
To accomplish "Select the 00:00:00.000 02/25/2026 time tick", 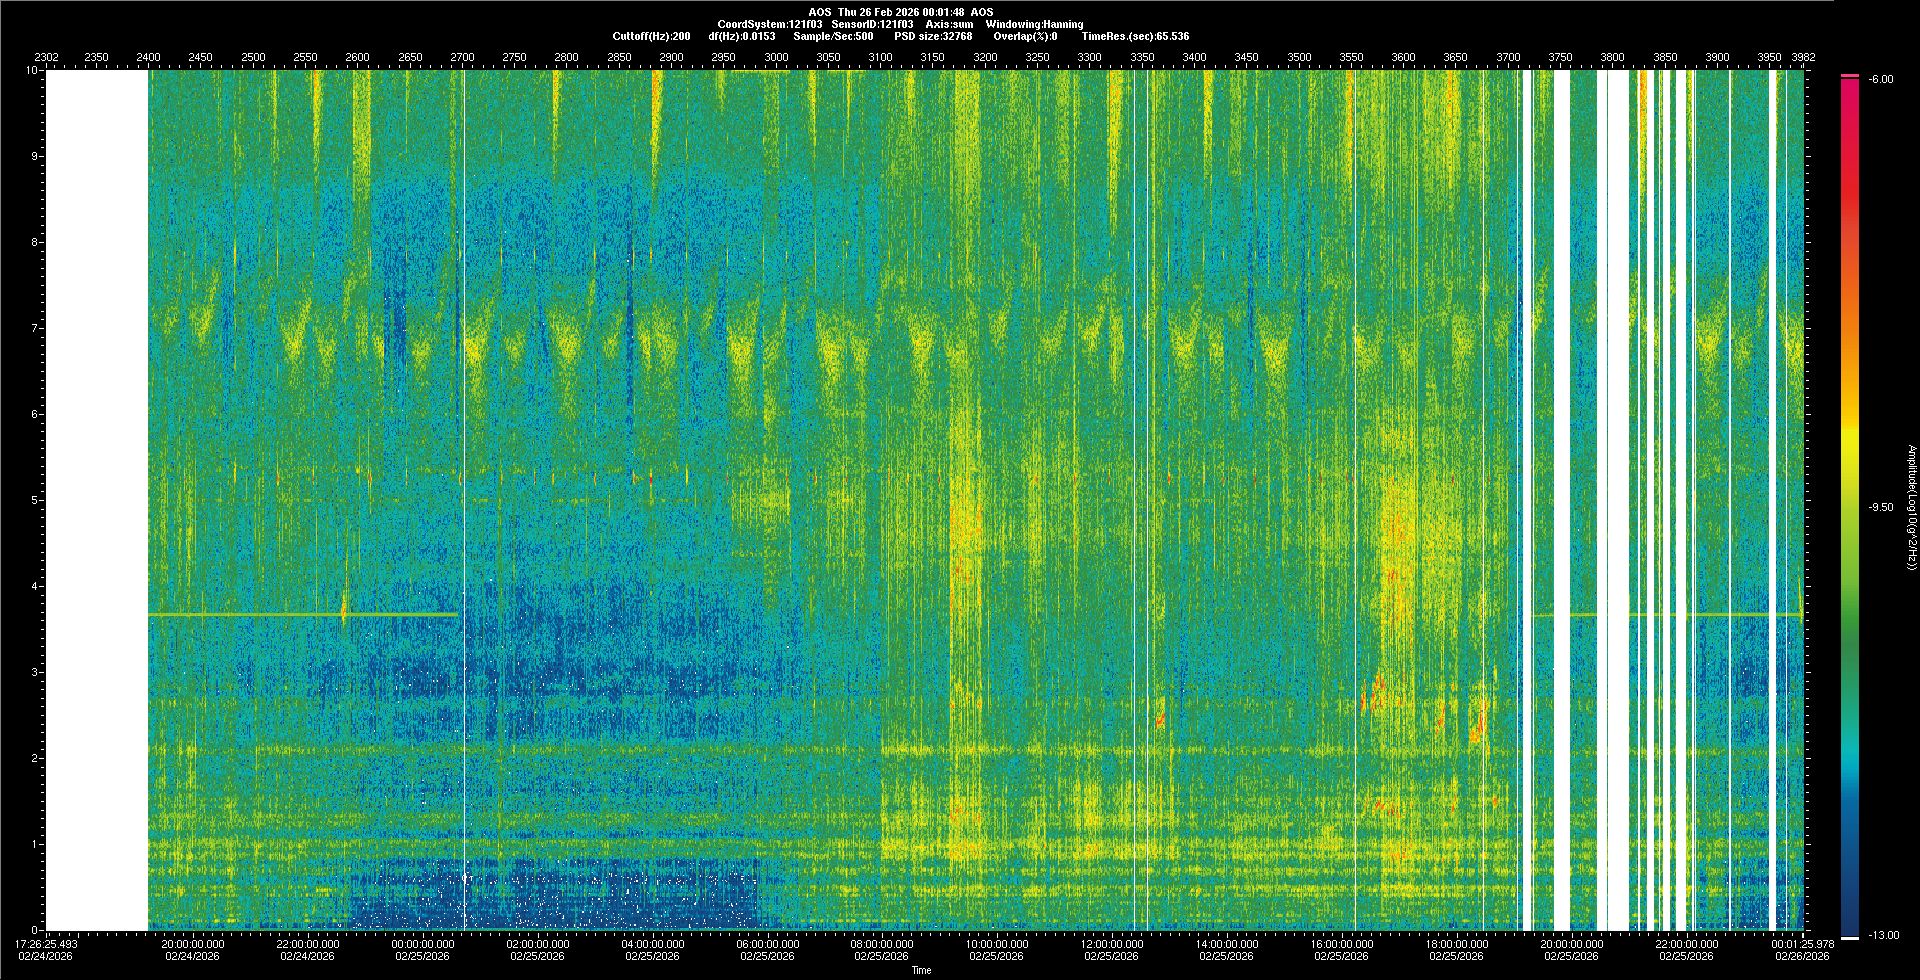I will 423,950.
